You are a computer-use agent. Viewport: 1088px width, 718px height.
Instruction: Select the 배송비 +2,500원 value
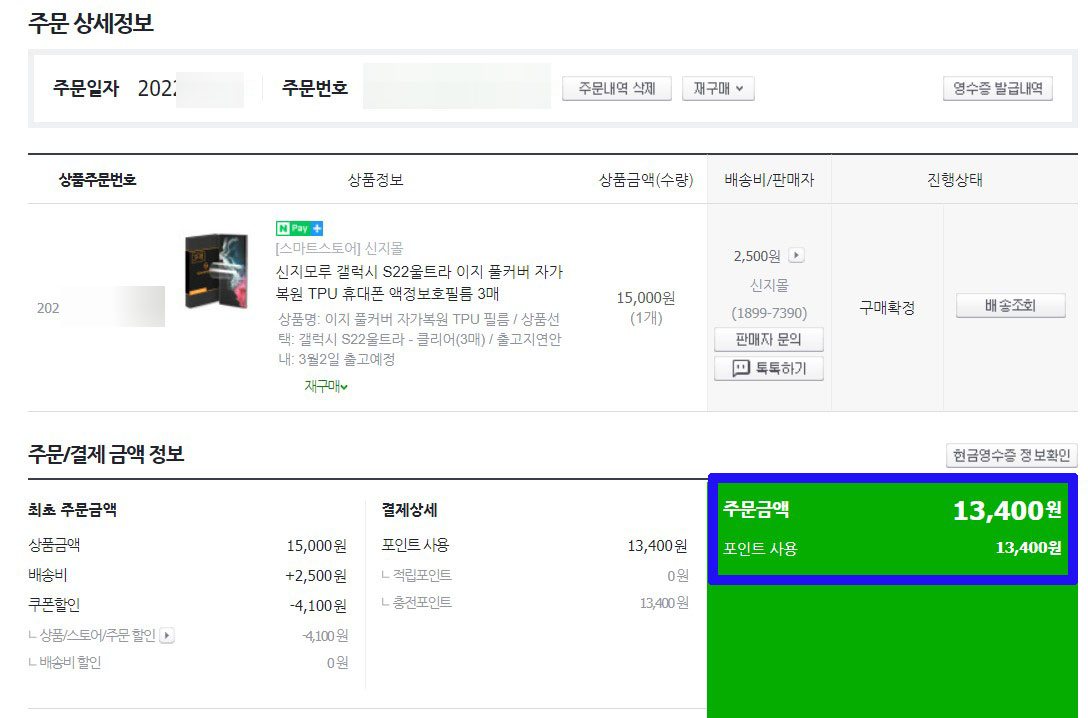316,576
